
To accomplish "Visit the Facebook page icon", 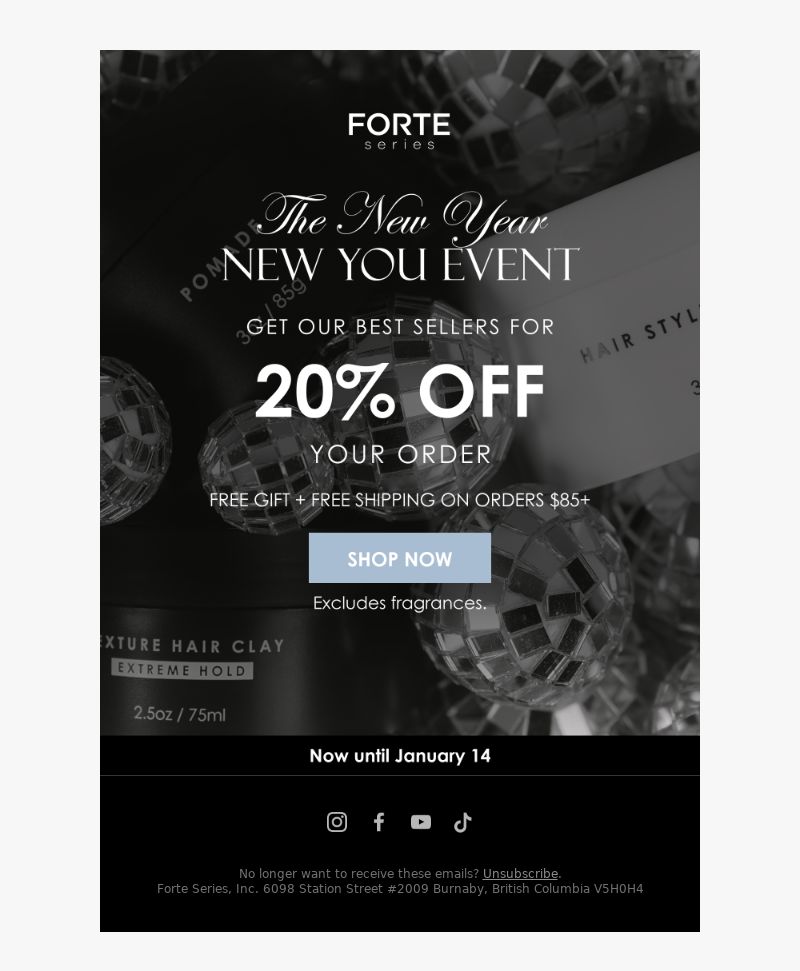I will [x=379, y=822].
